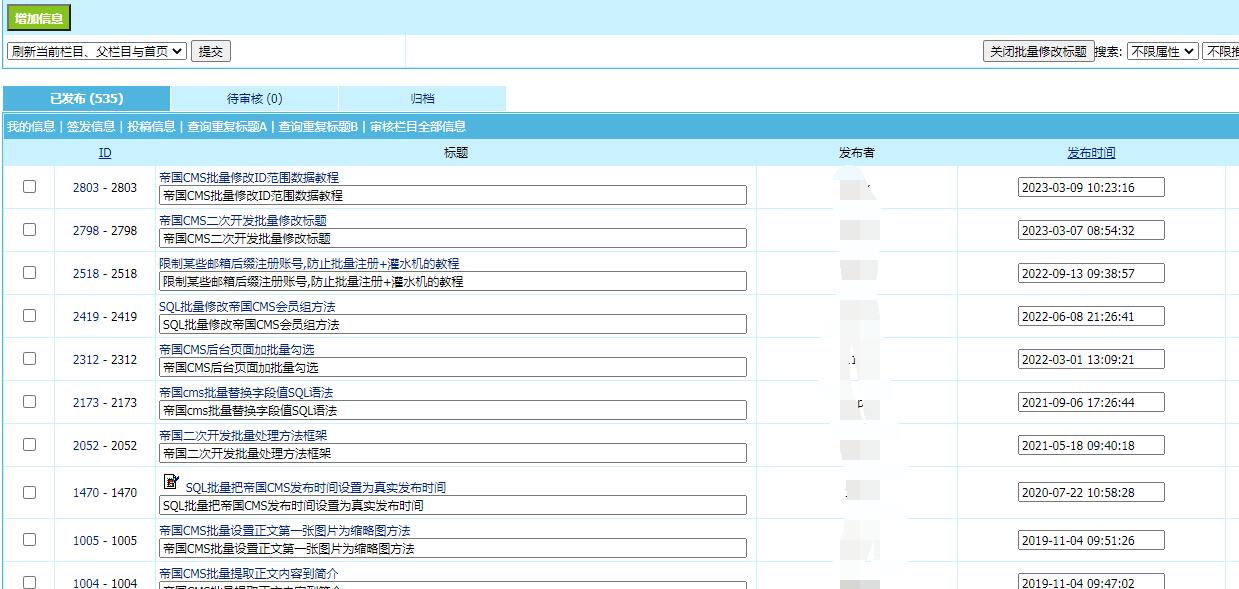
Task: Click the 查询重复标题B link
Action: tap(318, 127)
